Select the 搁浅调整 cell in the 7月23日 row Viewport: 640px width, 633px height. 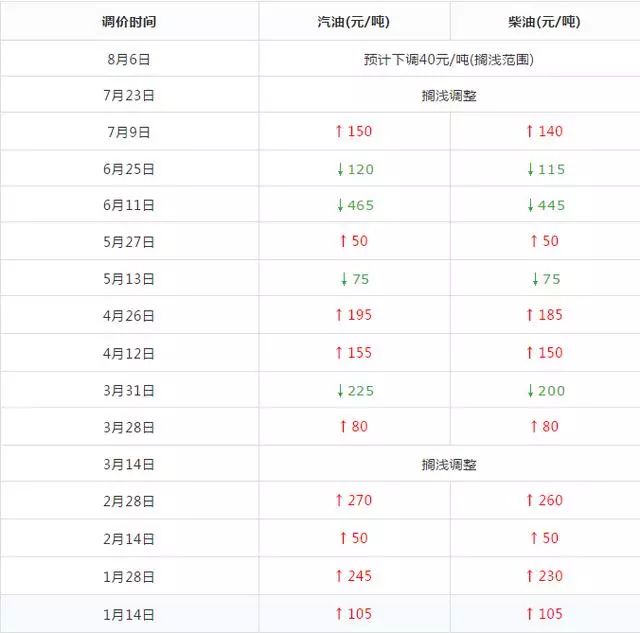click(449, 96)
